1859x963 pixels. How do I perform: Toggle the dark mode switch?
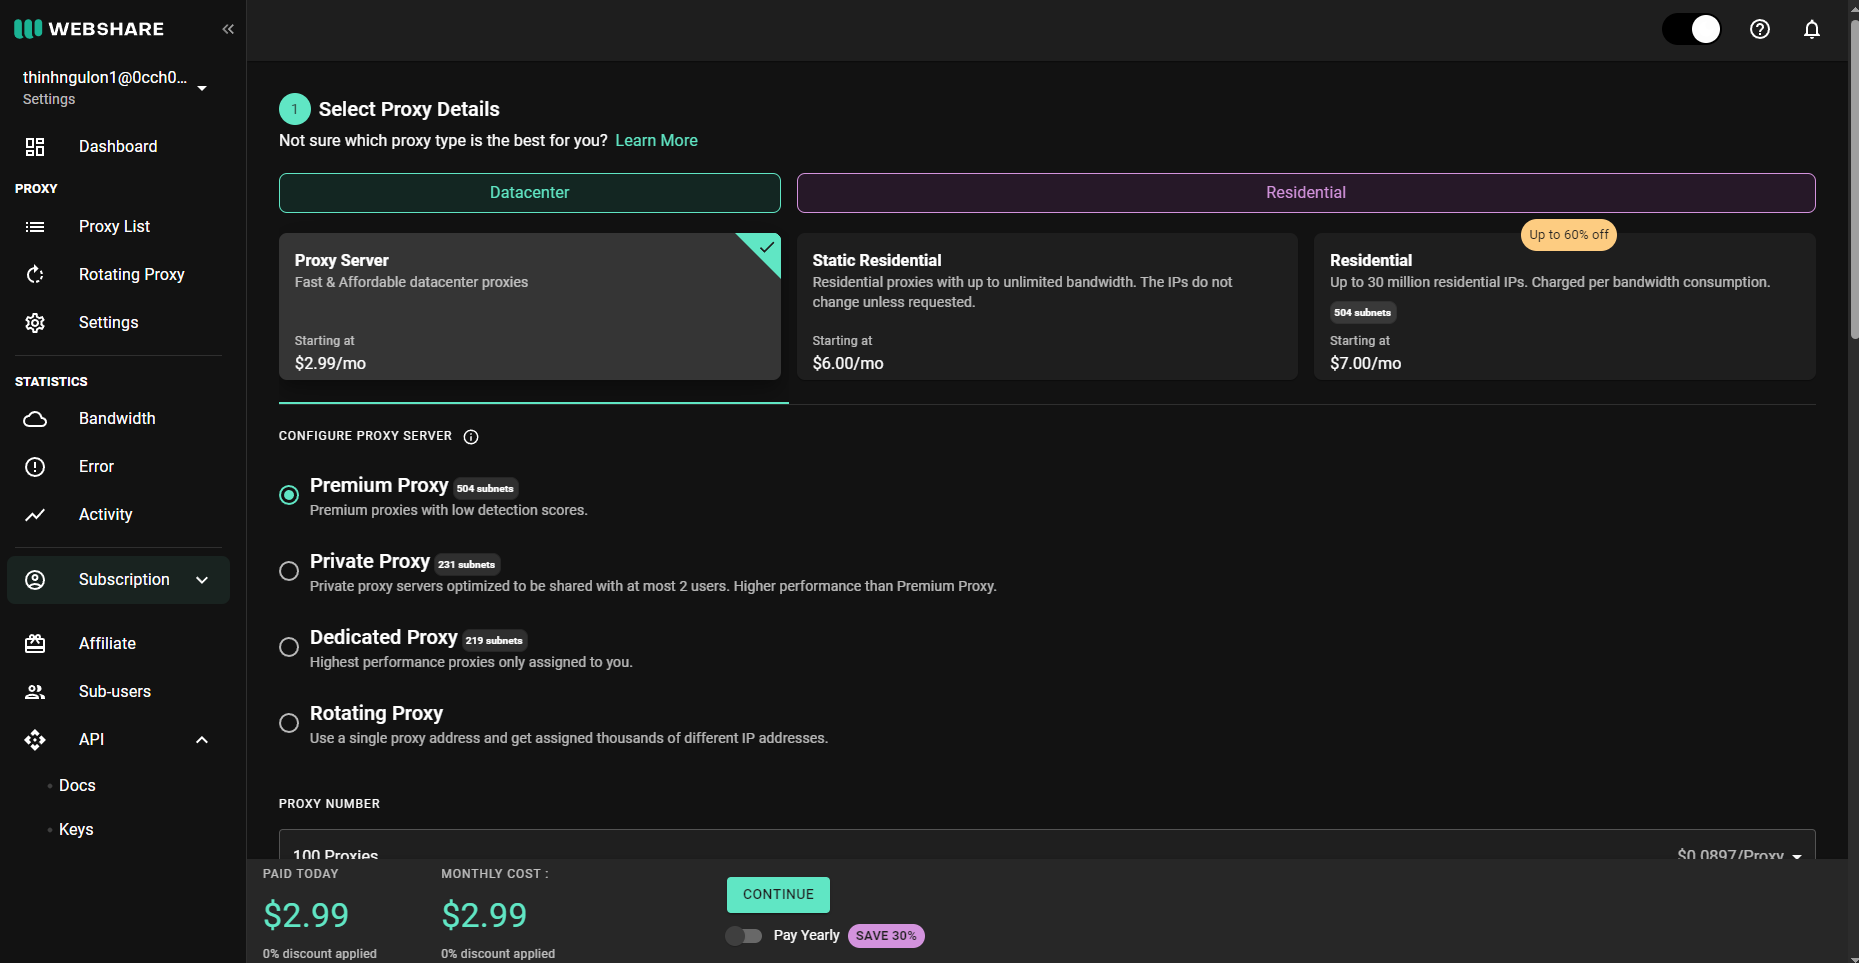pyautogui.click(x=1691, y=29)
